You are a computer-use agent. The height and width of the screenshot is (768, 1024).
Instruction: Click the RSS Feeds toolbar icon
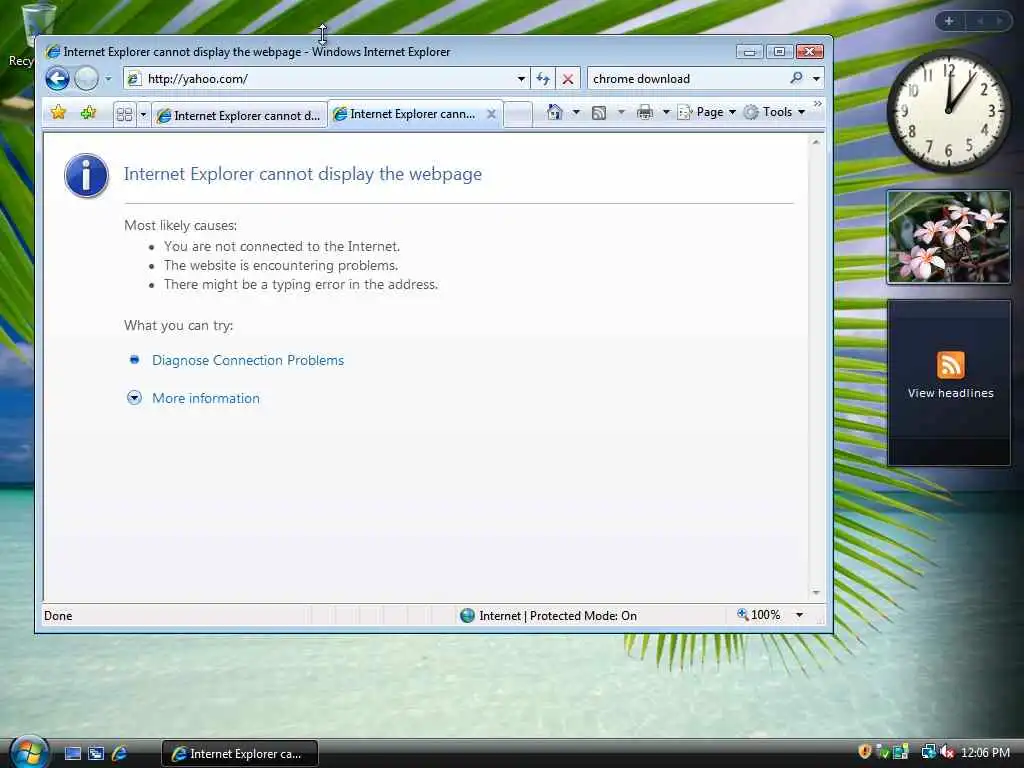point(599,113)
